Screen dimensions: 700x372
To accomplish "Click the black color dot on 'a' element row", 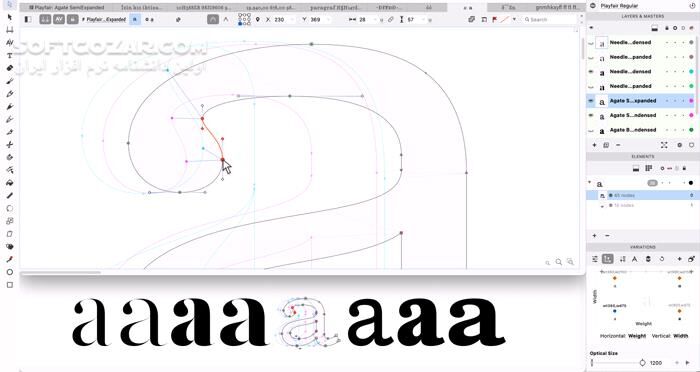I will click(x=691, y=183).
